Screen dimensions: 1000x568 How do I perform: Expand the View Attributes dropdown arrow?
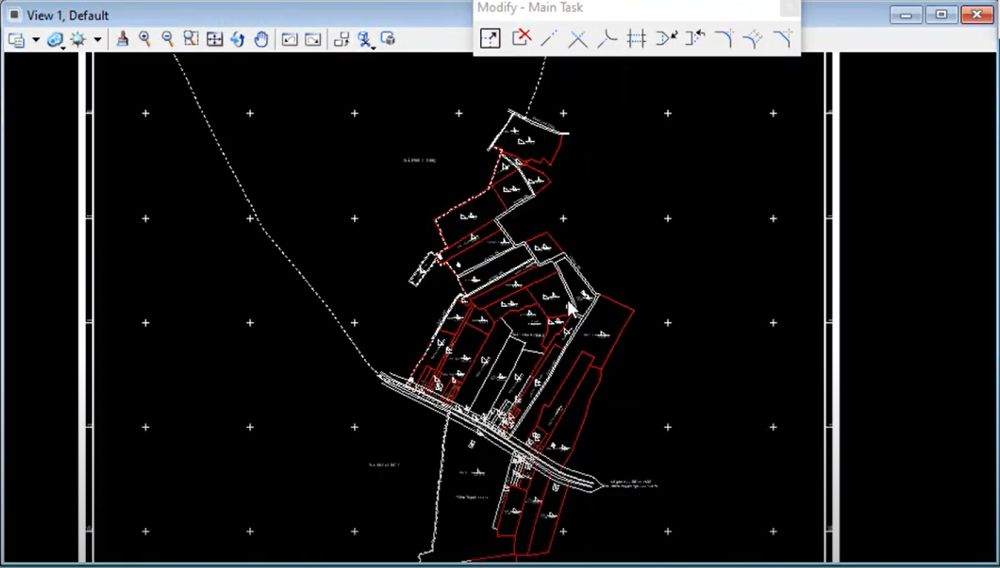click(x=36, y=40)
